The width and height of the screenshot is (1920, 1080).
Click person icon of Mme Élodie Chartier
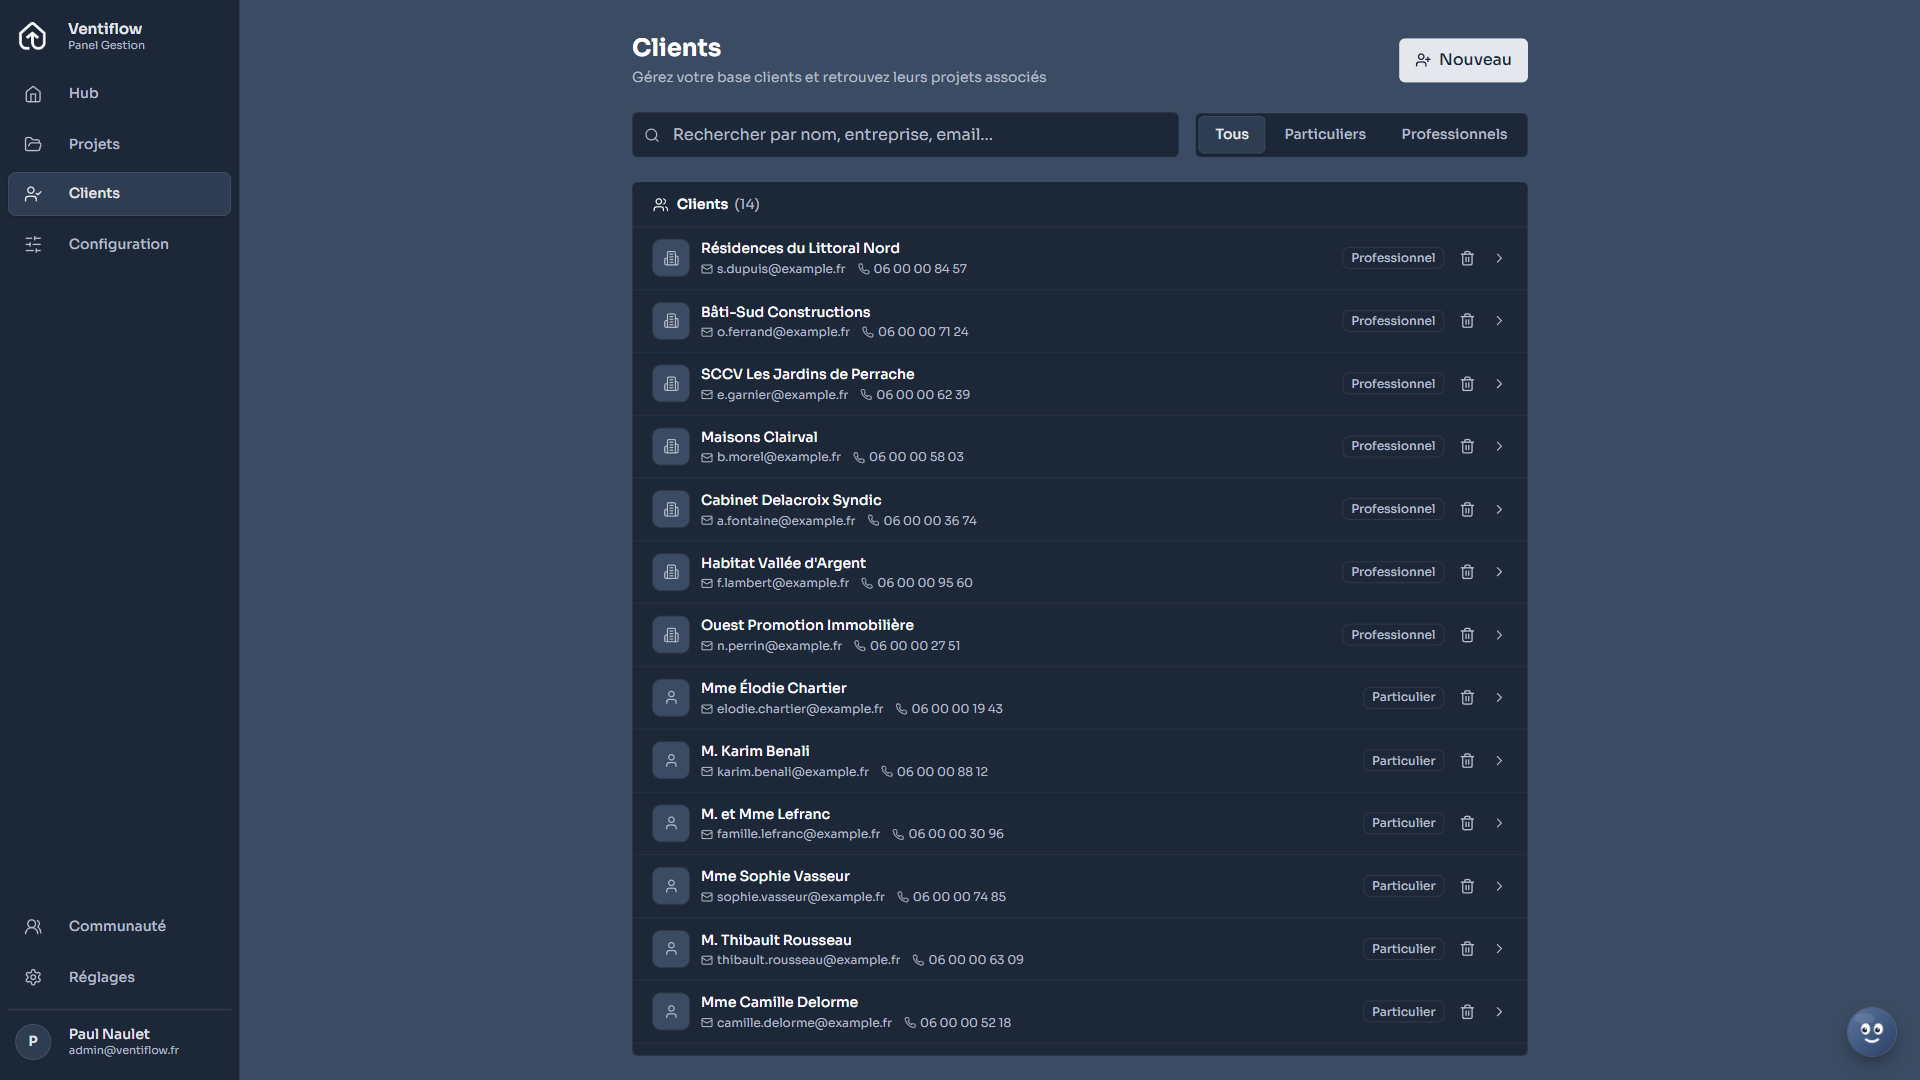coord(671,697)
